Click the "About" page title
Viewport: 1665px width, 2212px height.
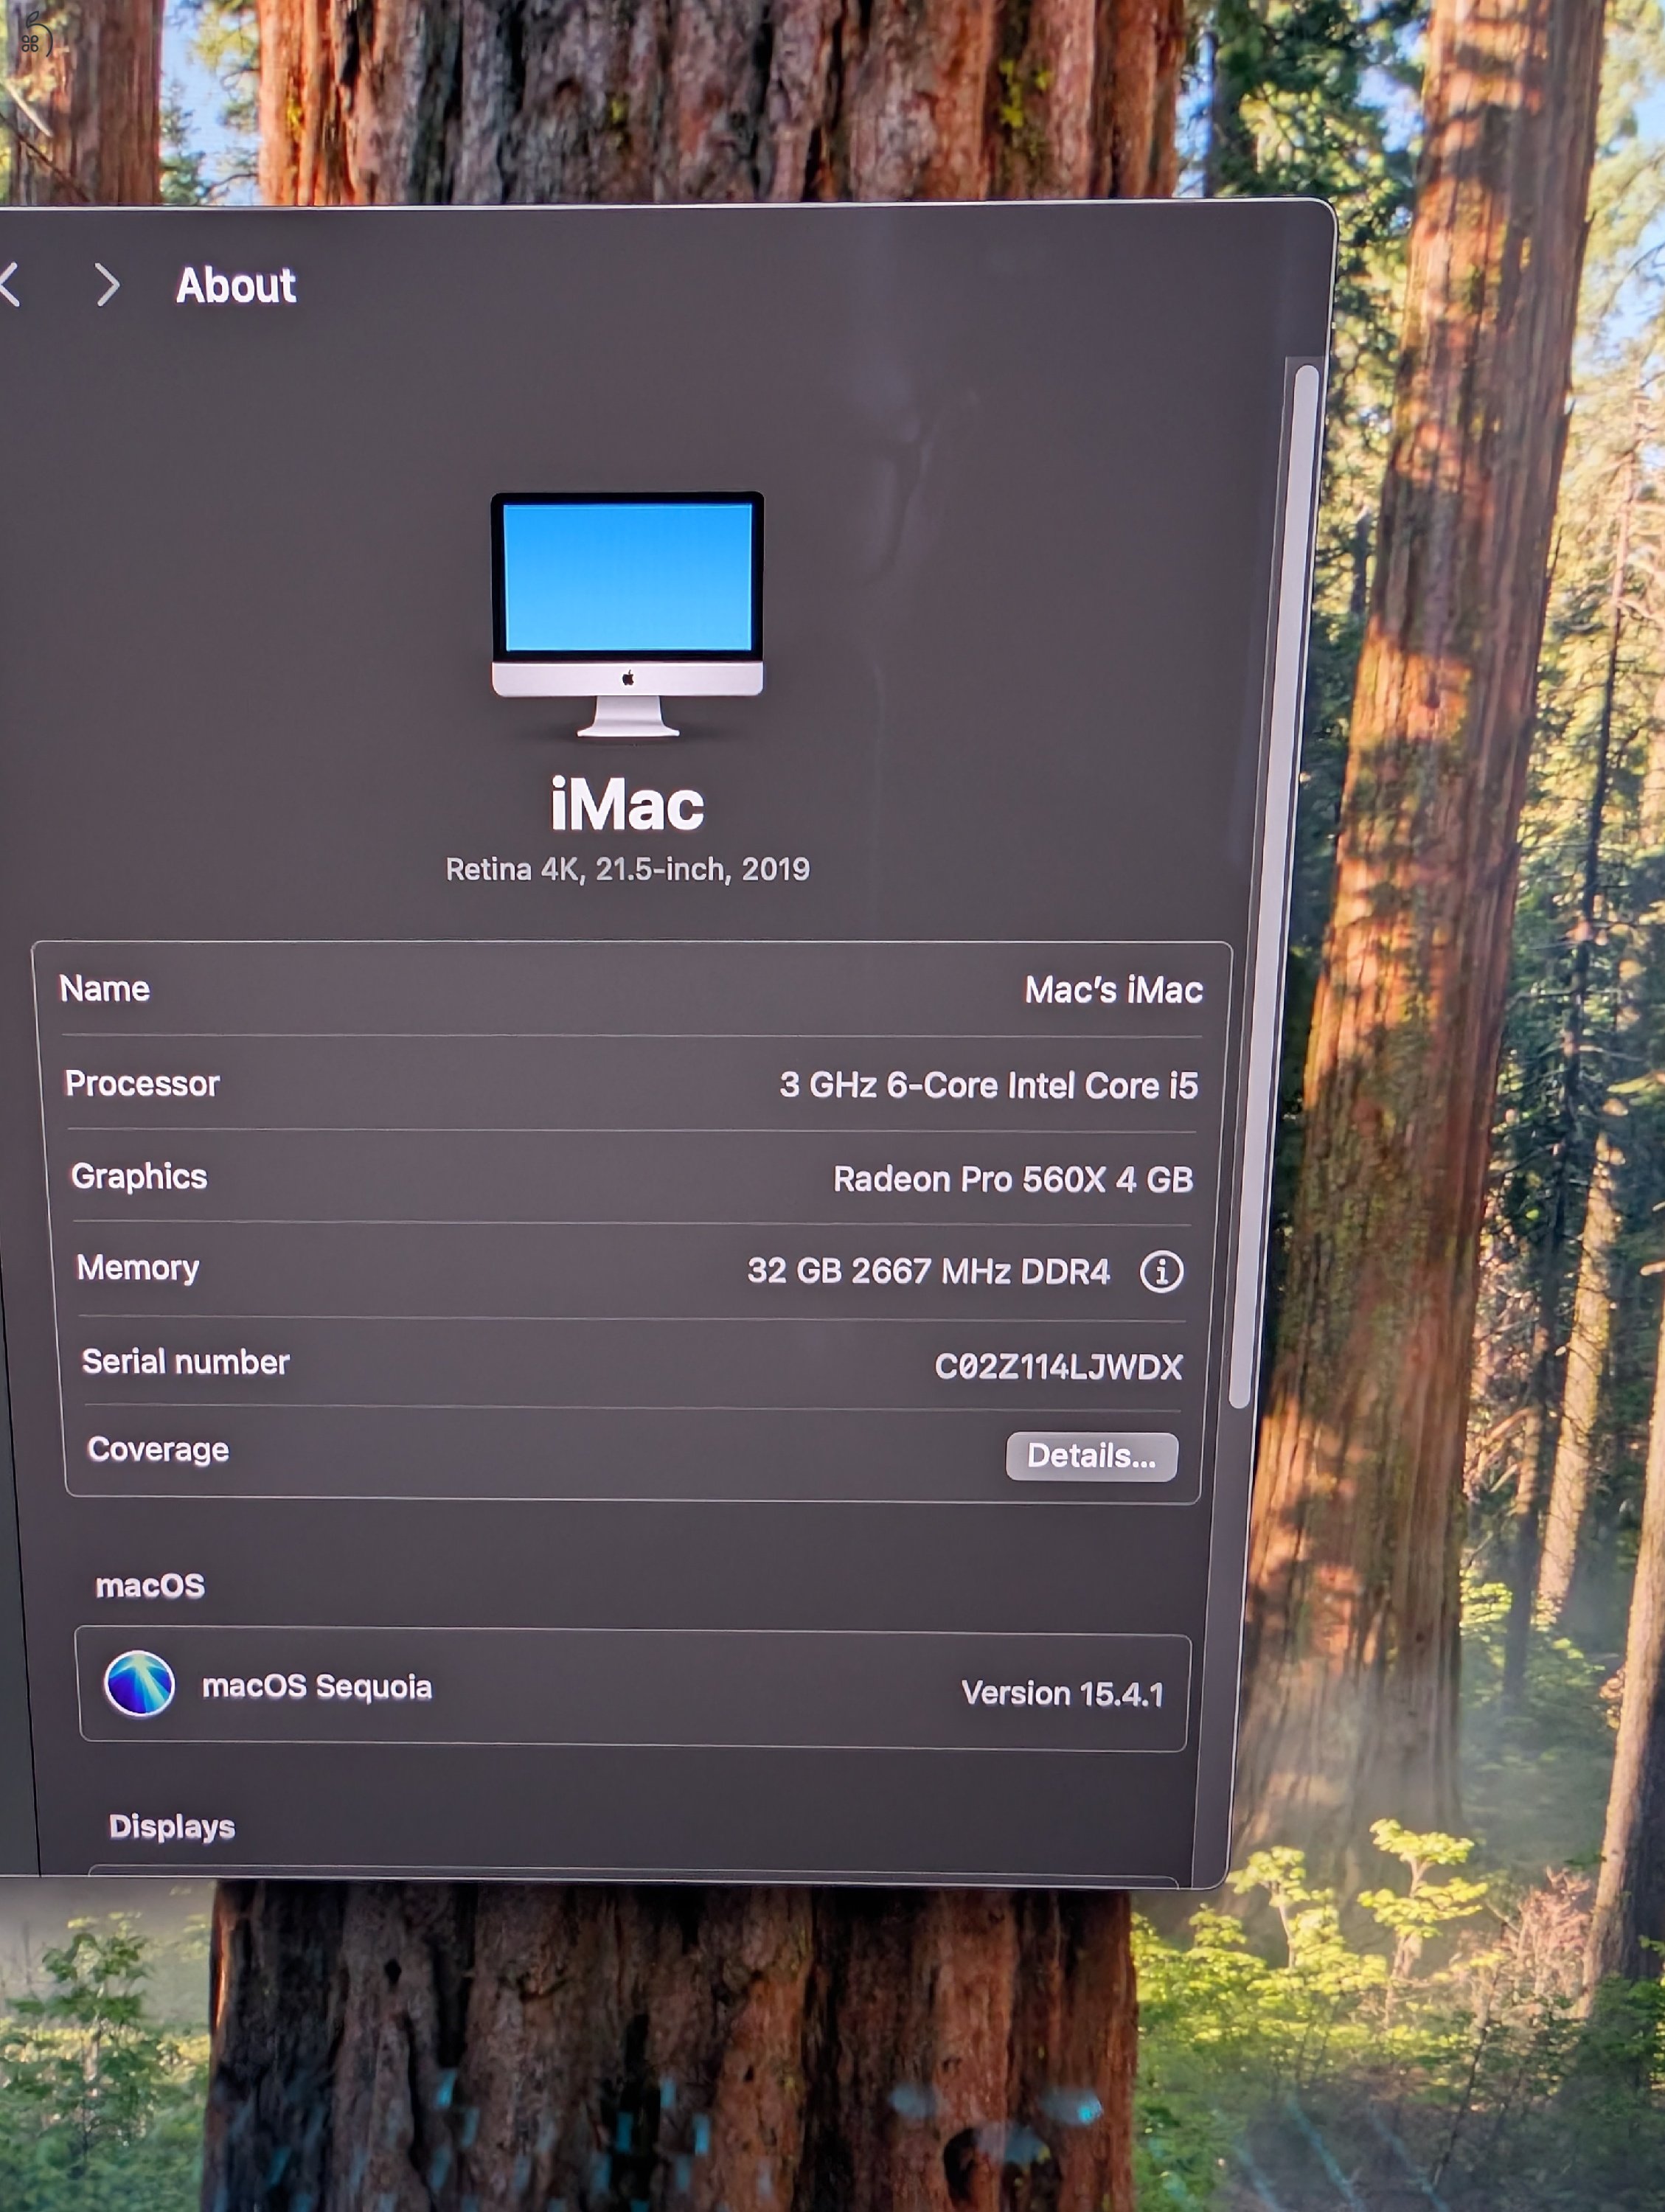[x=236, y=285]
